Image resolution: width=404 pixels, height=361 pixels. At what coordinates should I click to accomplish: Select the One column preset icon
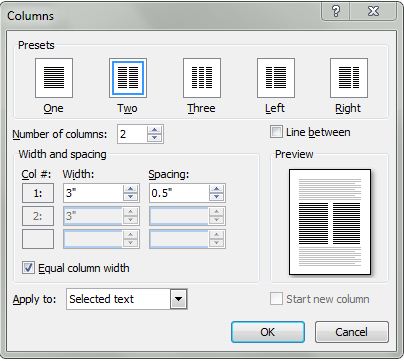pyautogui.click(x=54, y=78)
